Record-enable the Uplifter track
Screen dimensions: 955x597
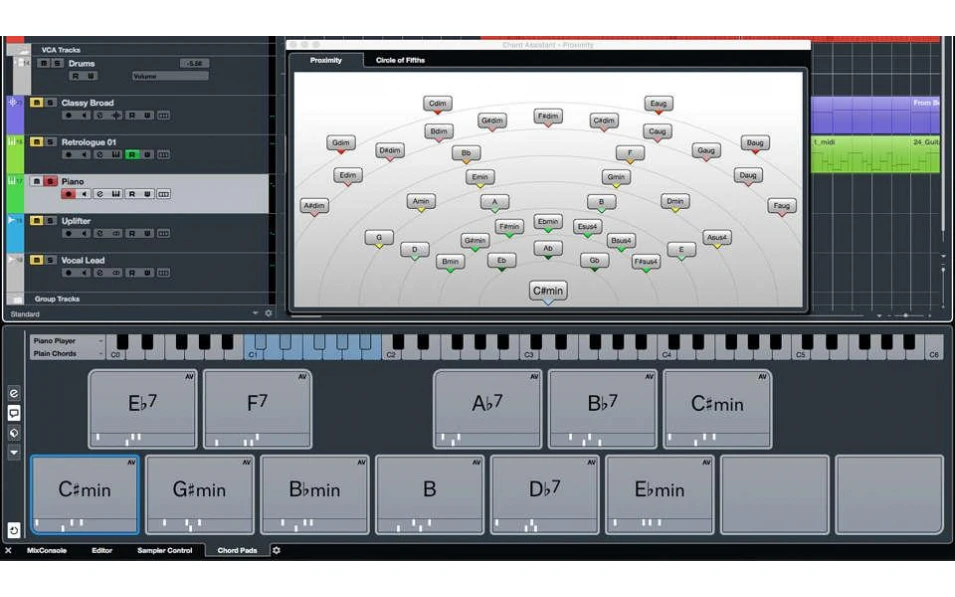66,234
